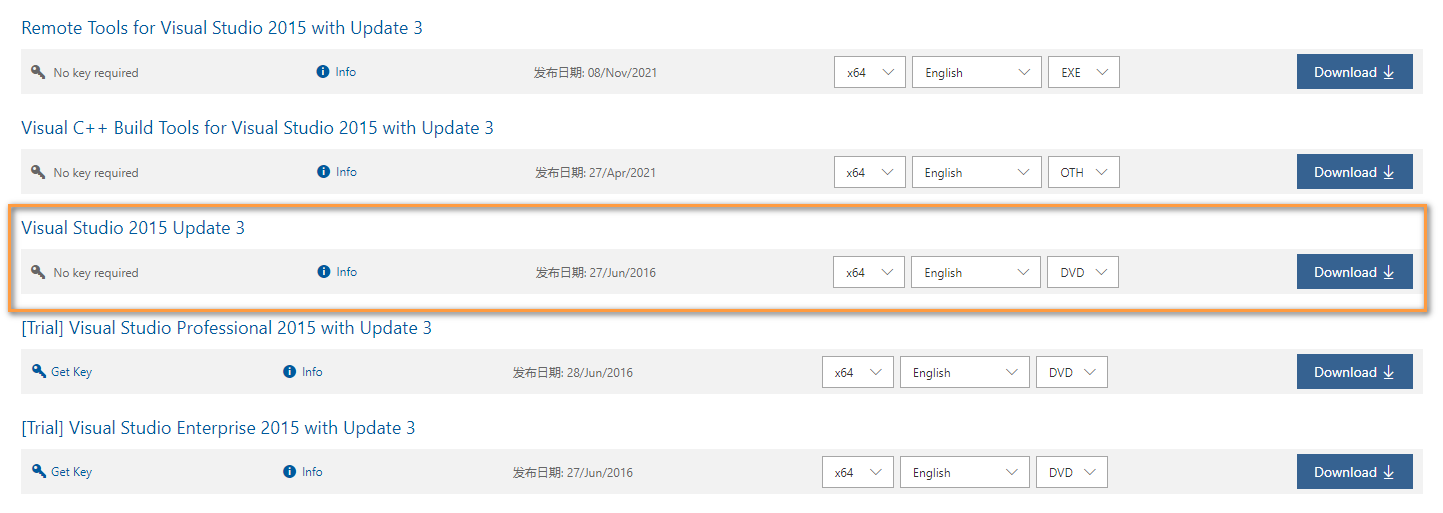Click key icon for Professional 2015 trial

pos(39,371)
